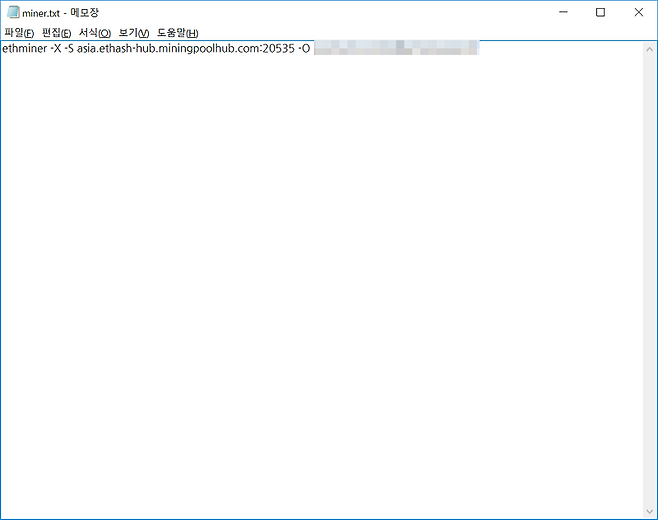The width and height of the screenshot is (658, 520).
Task: Click the scrollbar down arrow
Action: (x=649, y=512)
